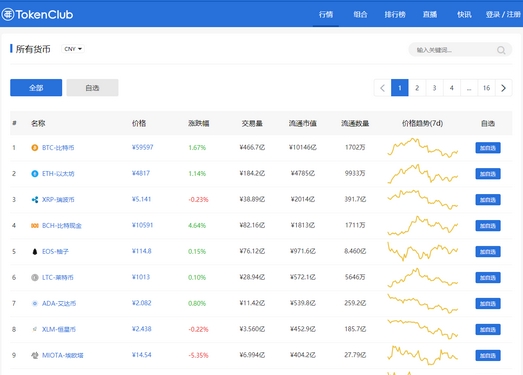The image size is (523, 375).
Task: Click the TokenClub logo
Action: pyautogui.click(x=37, y=14)
